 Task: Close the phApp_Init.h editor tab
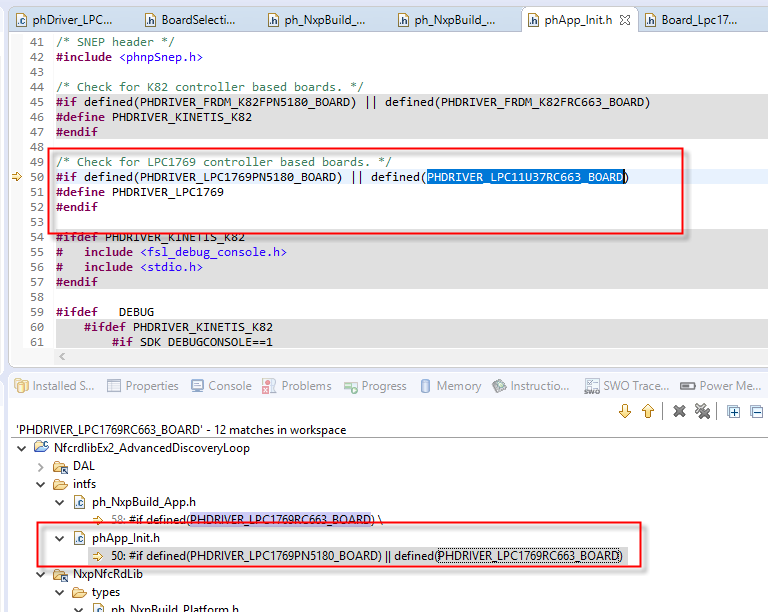(x=625, y=20)
